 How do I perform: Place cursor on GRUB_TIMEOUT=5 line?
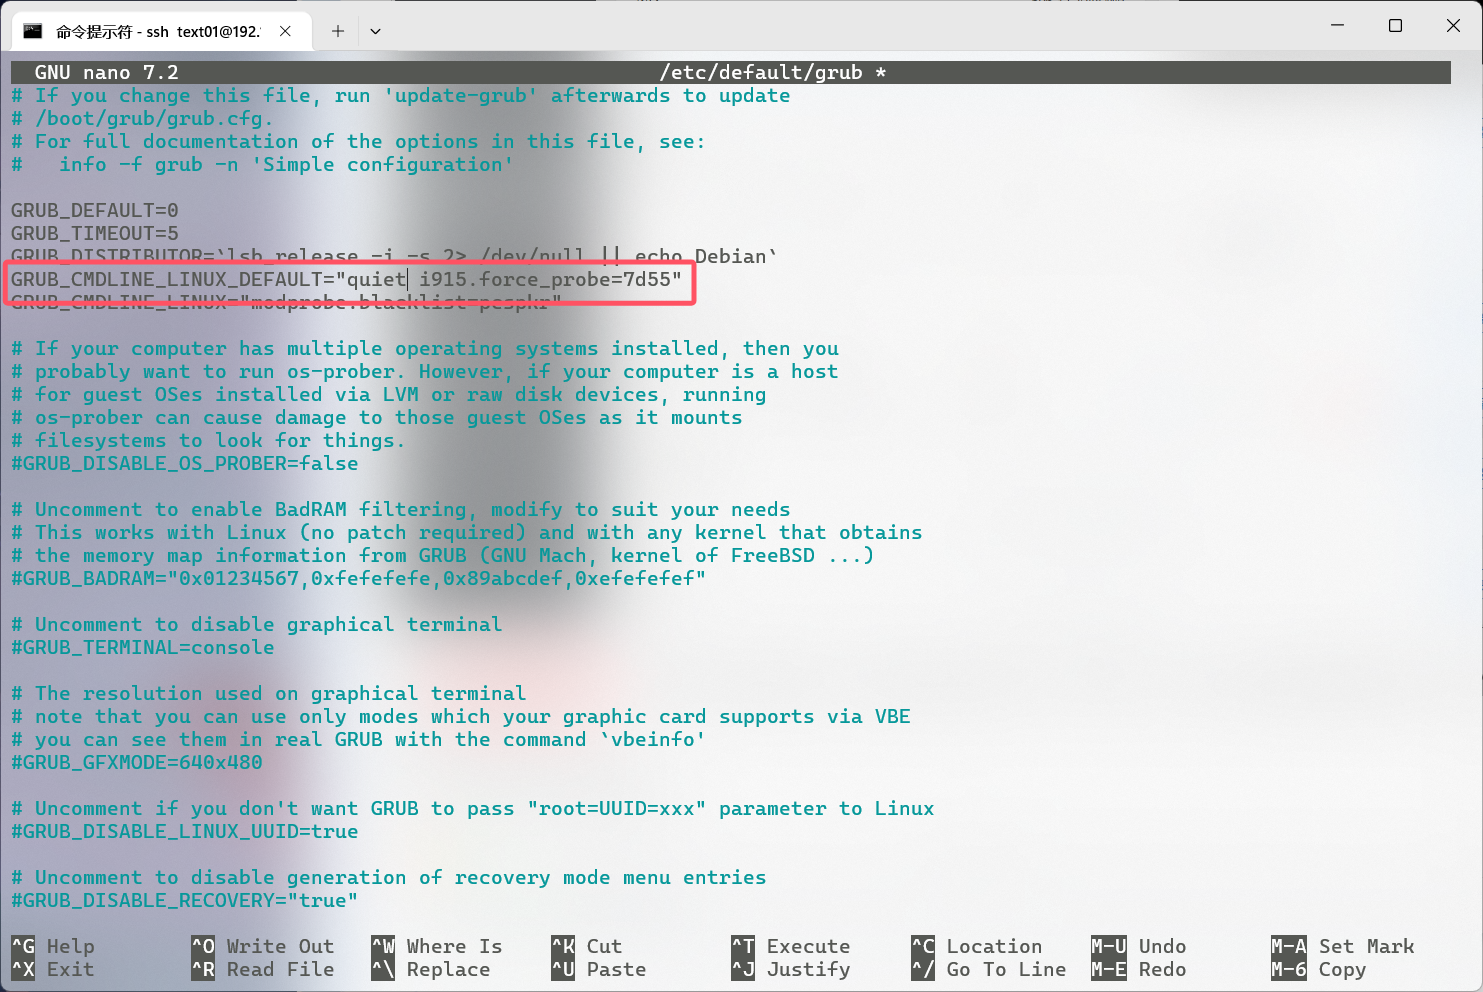95,233
